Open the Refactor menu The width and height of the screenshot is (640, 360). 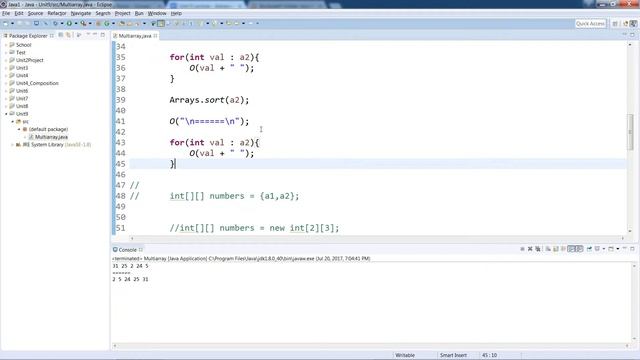(x=57, y=13)
